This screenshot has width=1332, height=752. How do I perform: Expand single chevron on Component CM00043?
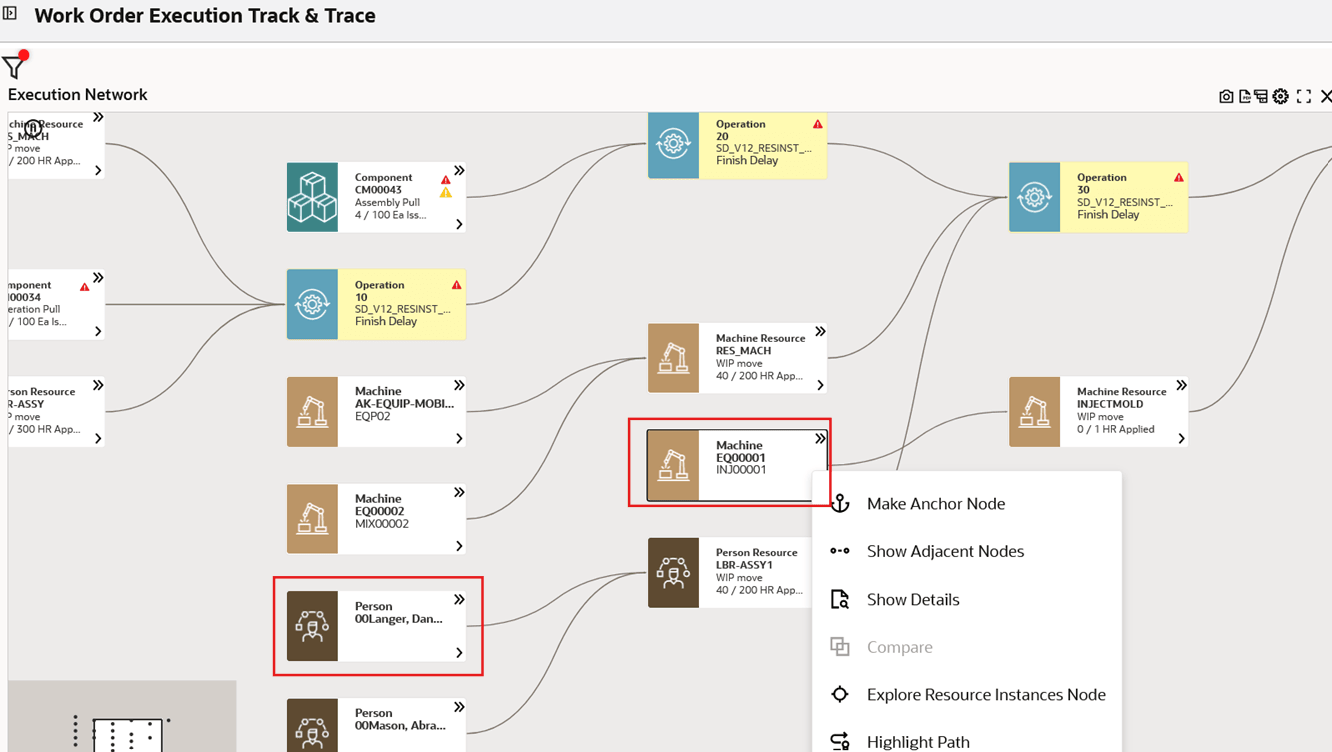459,224
